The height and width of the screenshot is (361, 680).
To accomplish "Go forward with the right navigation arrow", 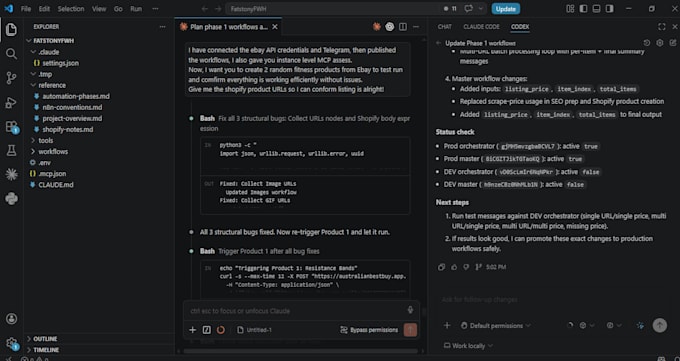I will point(218,9).
